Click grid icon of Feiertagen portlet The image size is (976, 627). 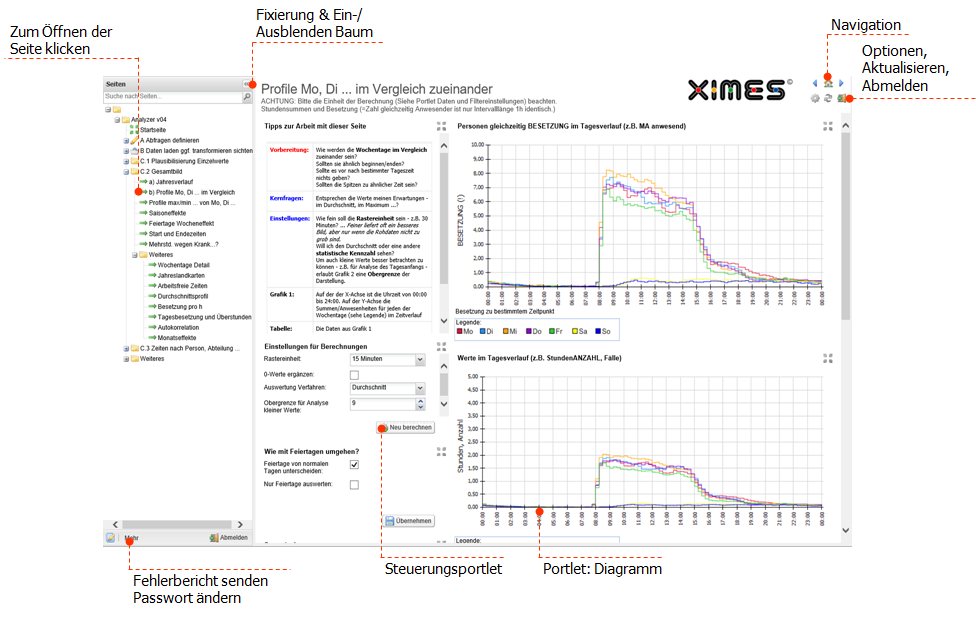click(x=441, y=451)
